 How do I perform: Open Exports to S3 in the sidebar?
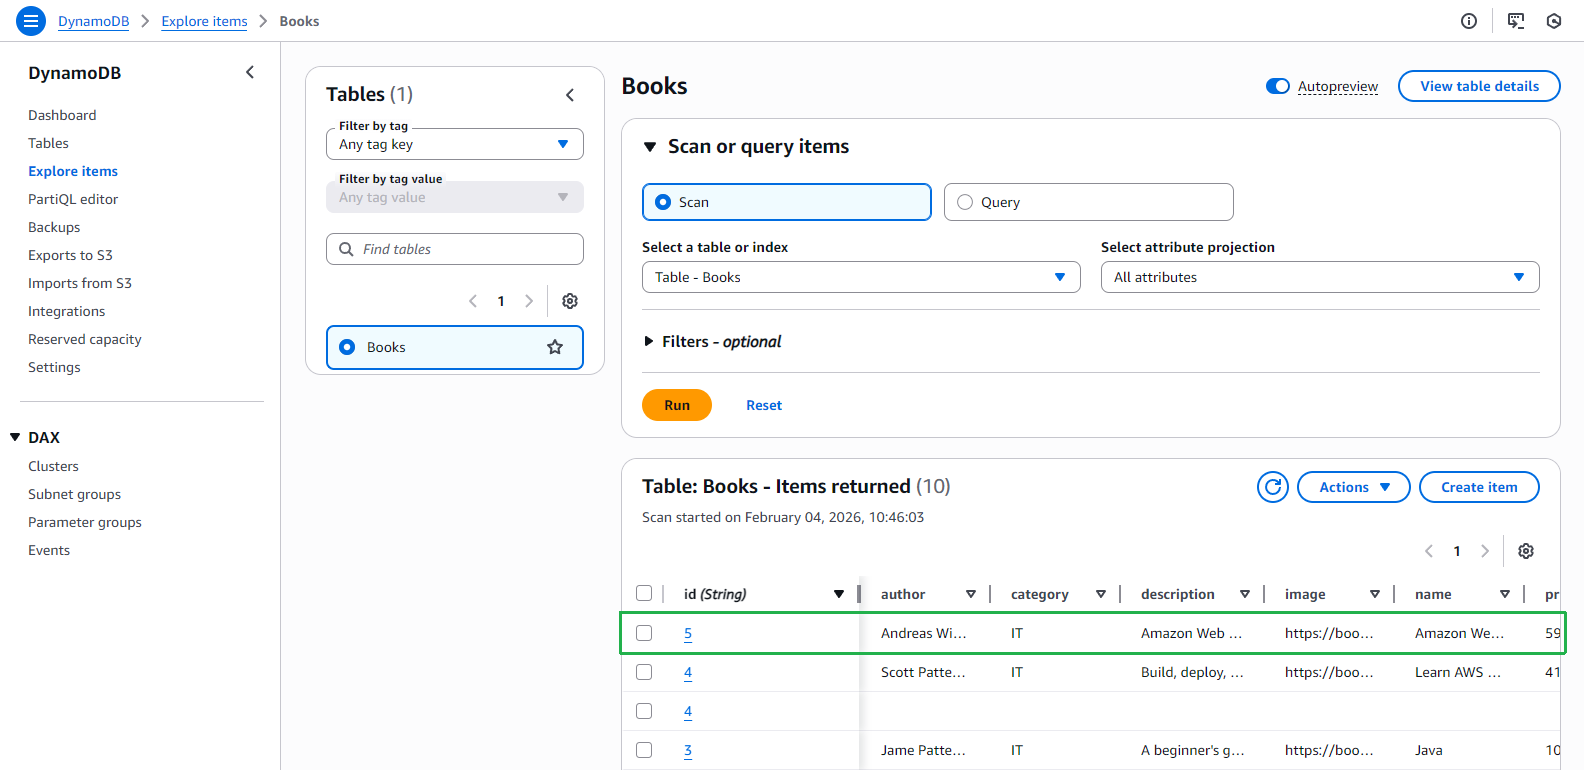[70, 255]
